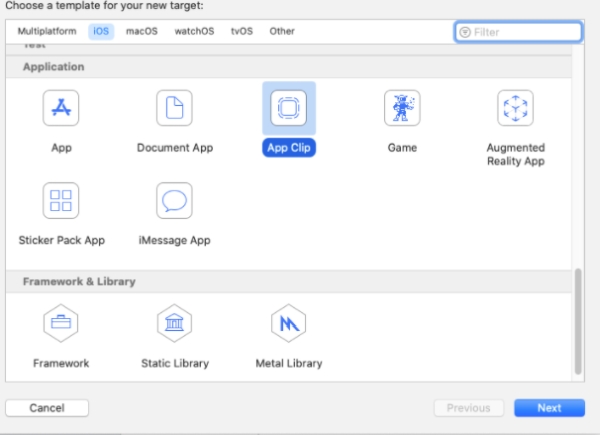Click the Document App label
Image resolution: width=600 pixels, height=435 pixels.
[175, 148]
